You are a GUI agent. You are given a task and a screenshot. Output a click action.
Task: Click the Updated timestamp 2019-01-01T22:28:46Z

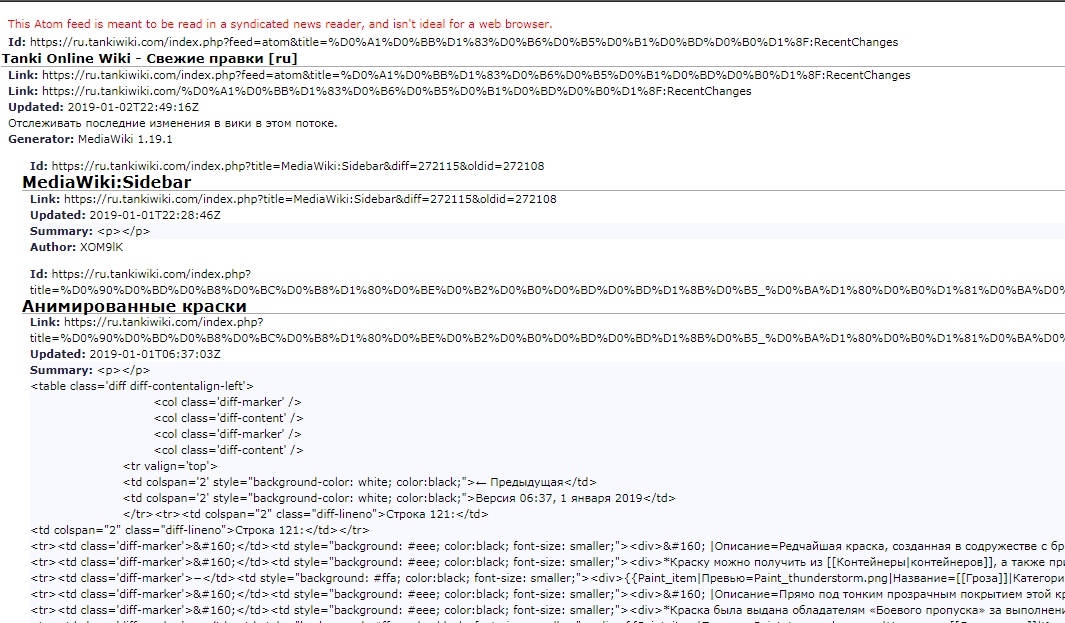(x=153, y=215)
